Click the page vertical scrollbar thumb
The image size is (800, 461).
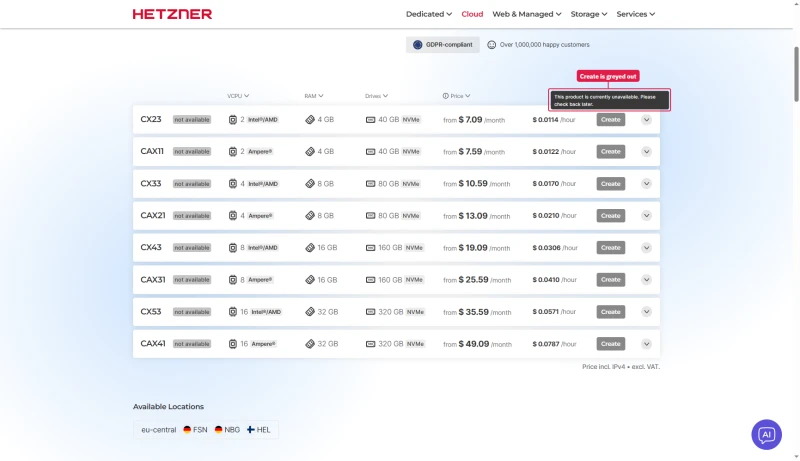796,74
